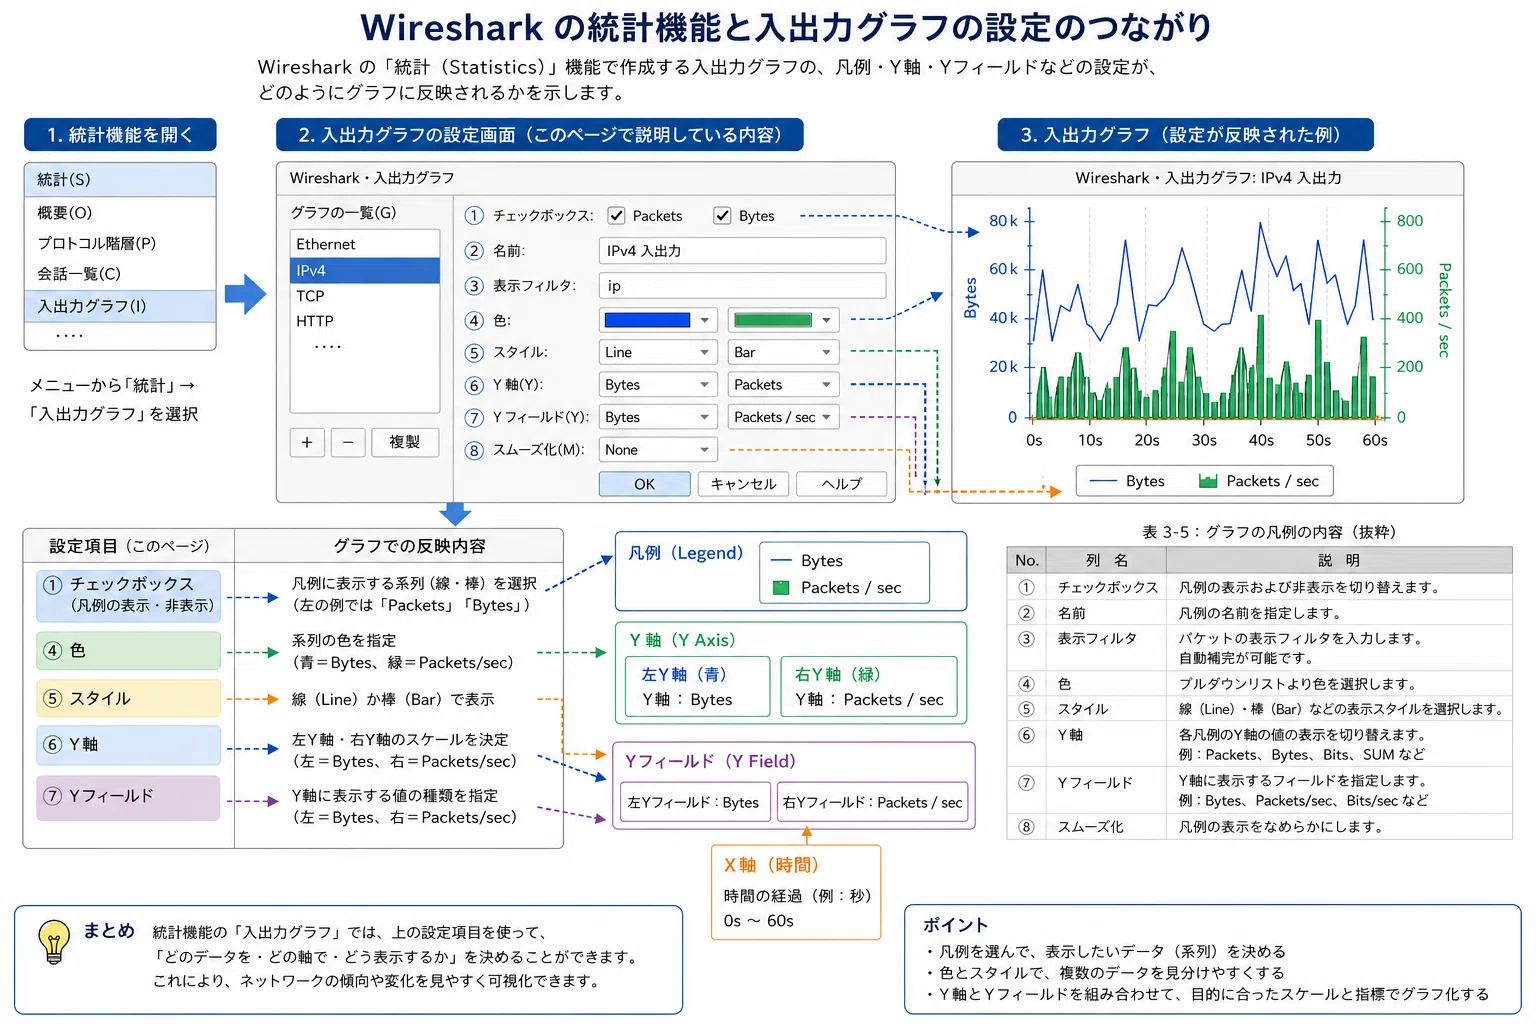Click the ⑤ スタイル setting item
Screen dimensions: 1536x1024
tap(129, 698)
